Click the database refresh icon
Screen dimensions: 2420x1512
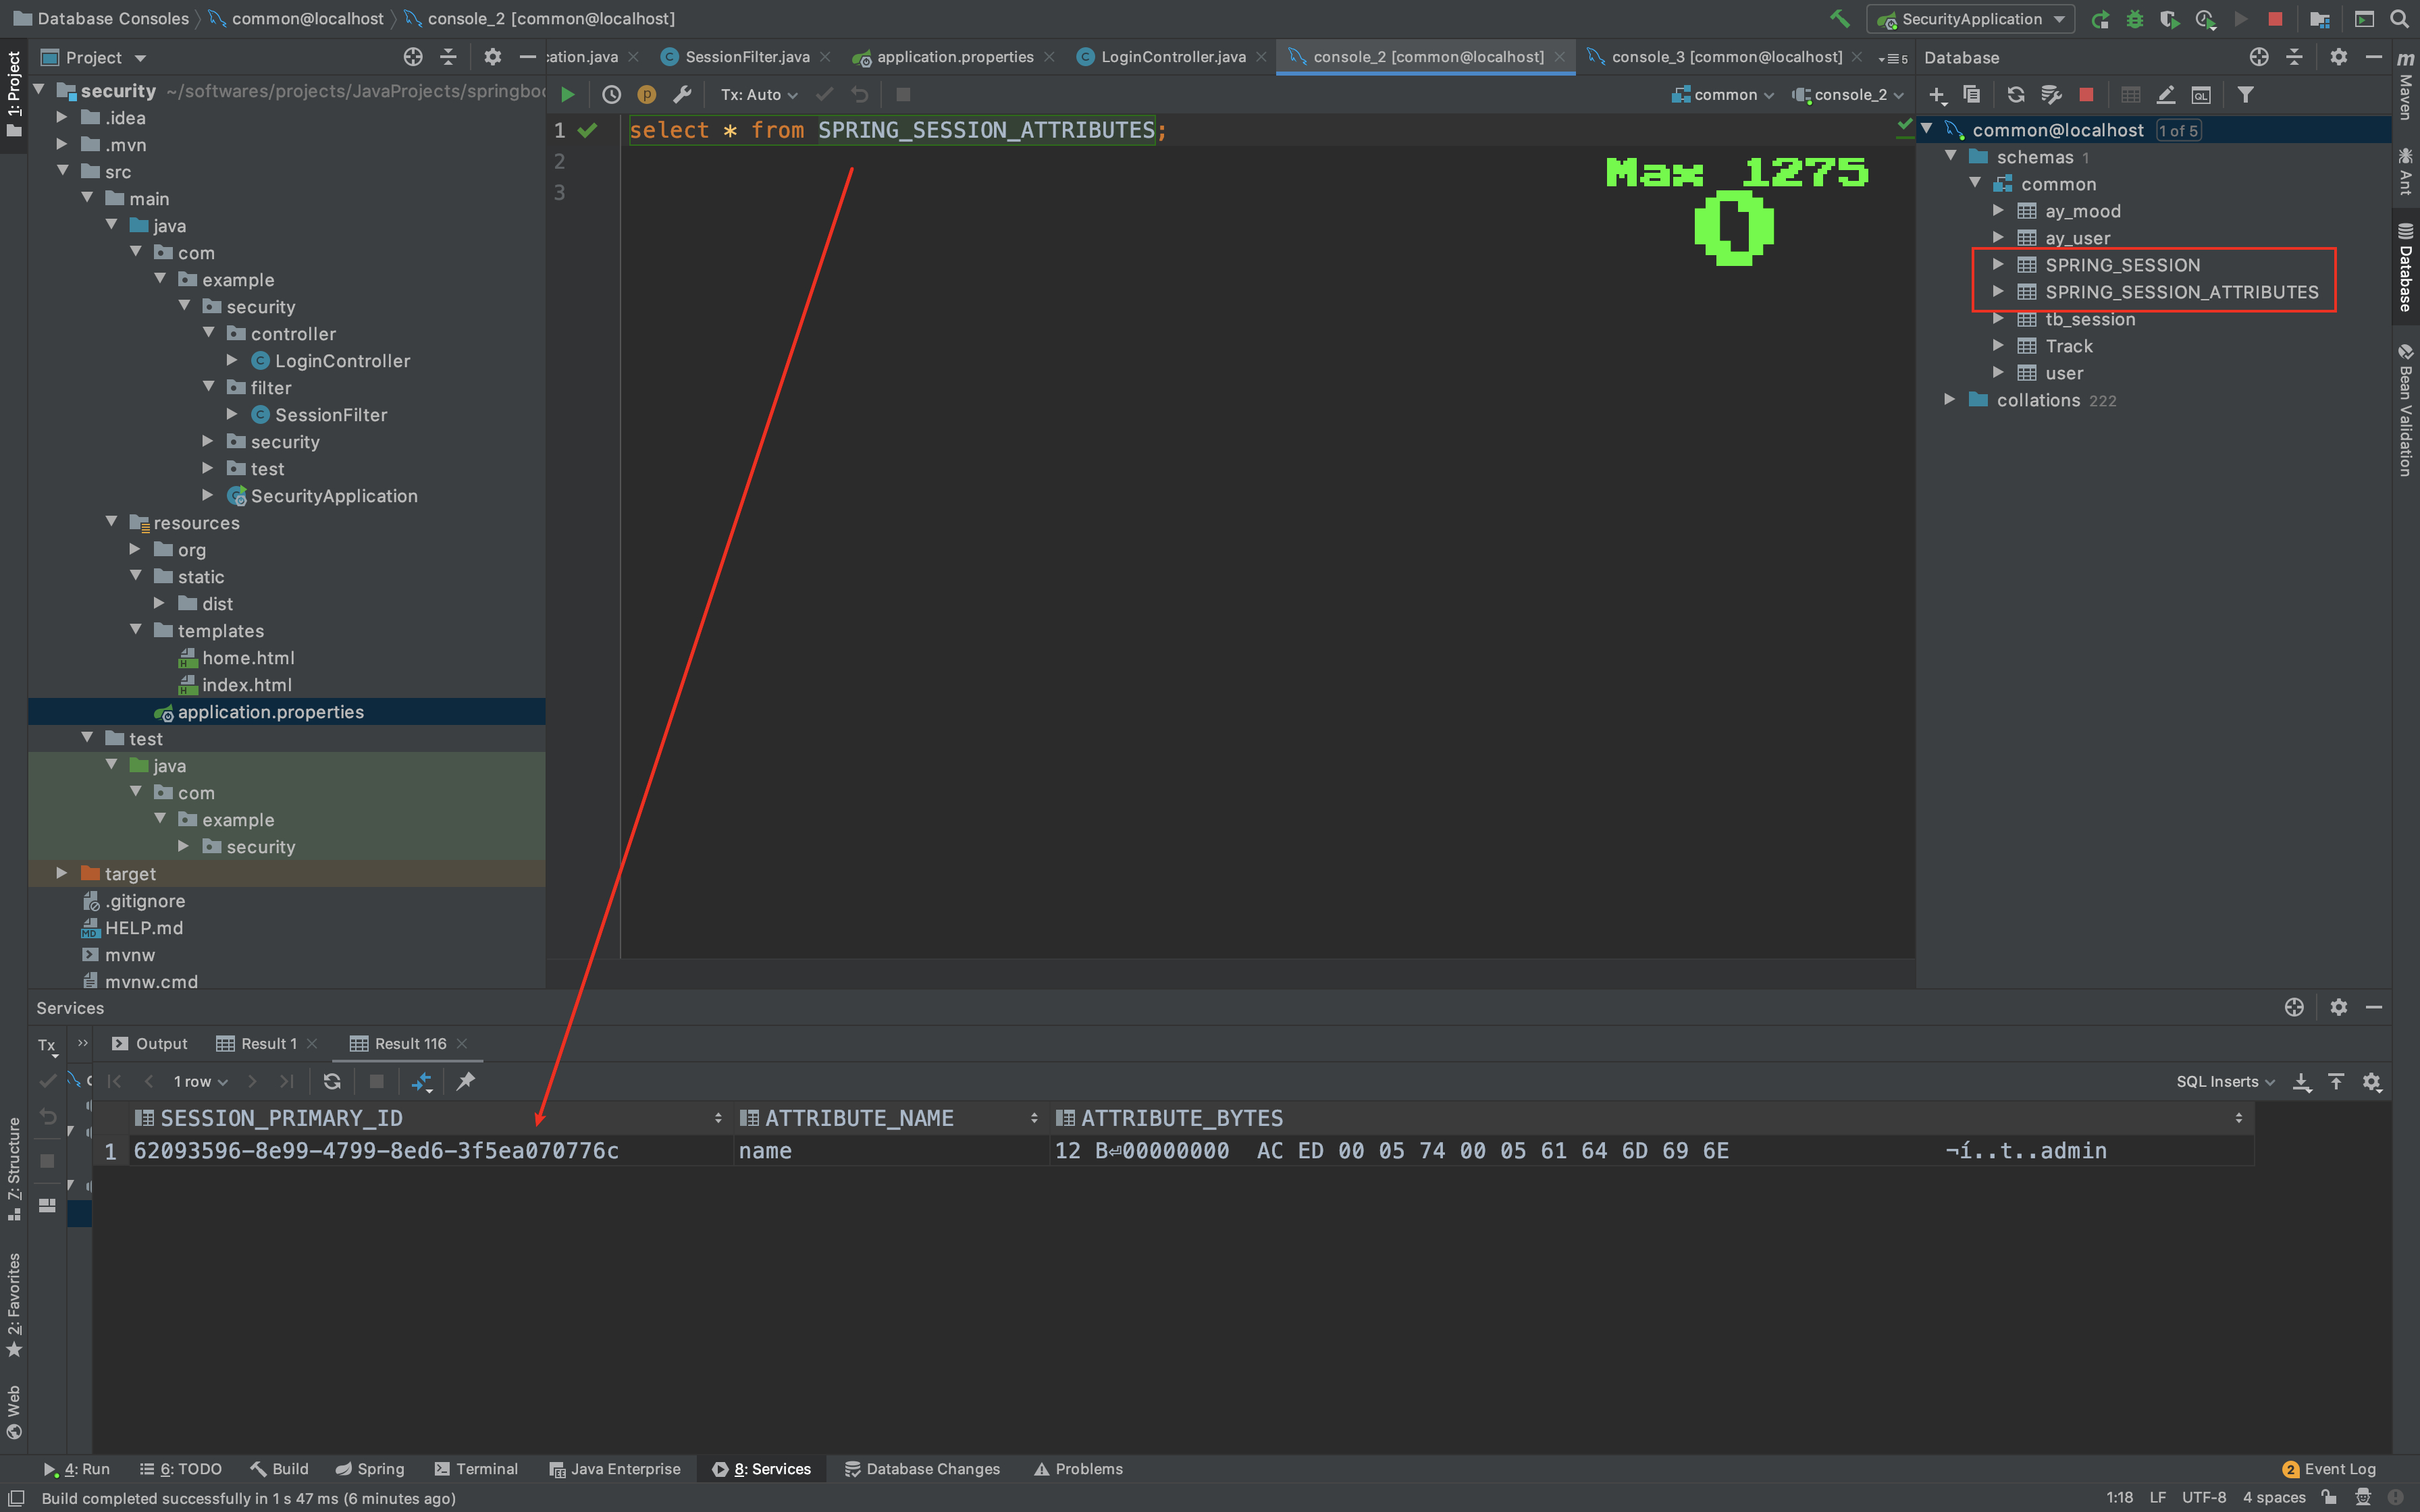click(2015, 94)
